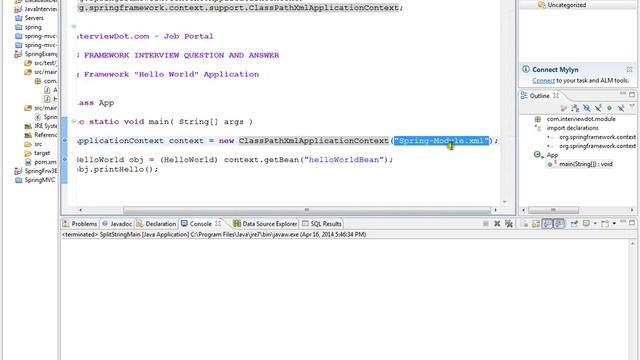Switch to the Declaration tab
This screenshot has height=360, width=640.
click(156, 224)
